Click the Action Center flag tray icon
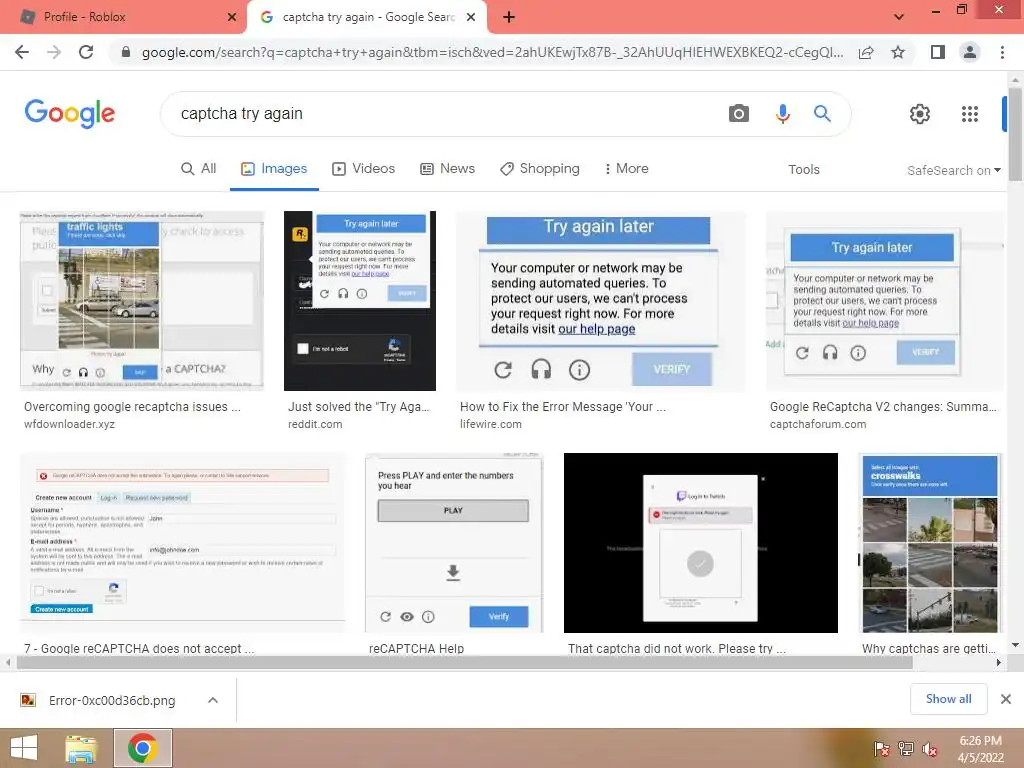The width and height of the screenshot is (1024, 768). click(882, 749)
